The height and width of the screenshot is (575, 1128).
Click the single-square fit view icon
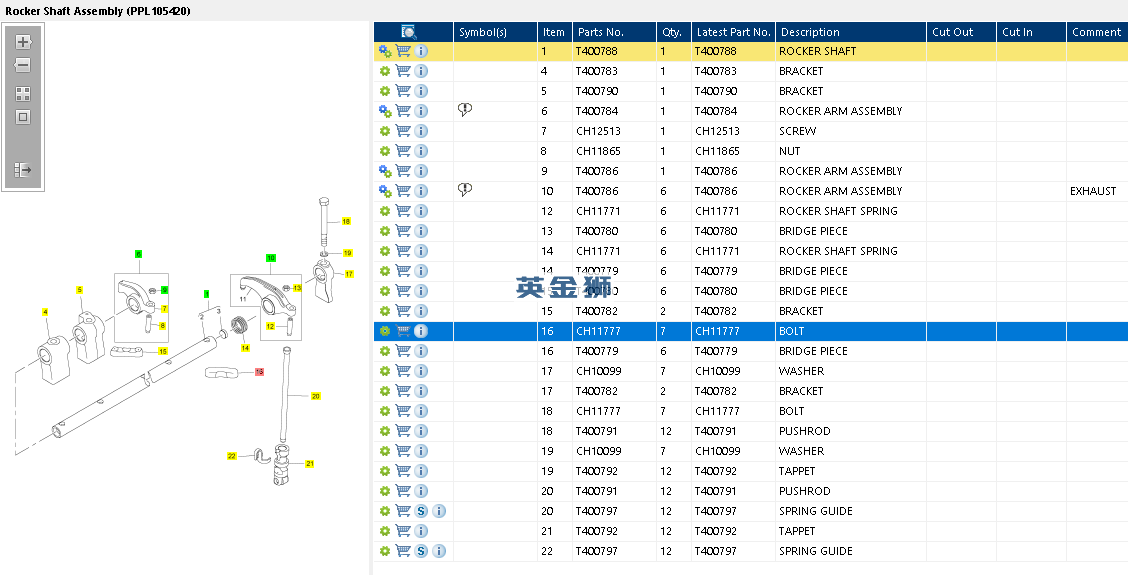point(22,117)
